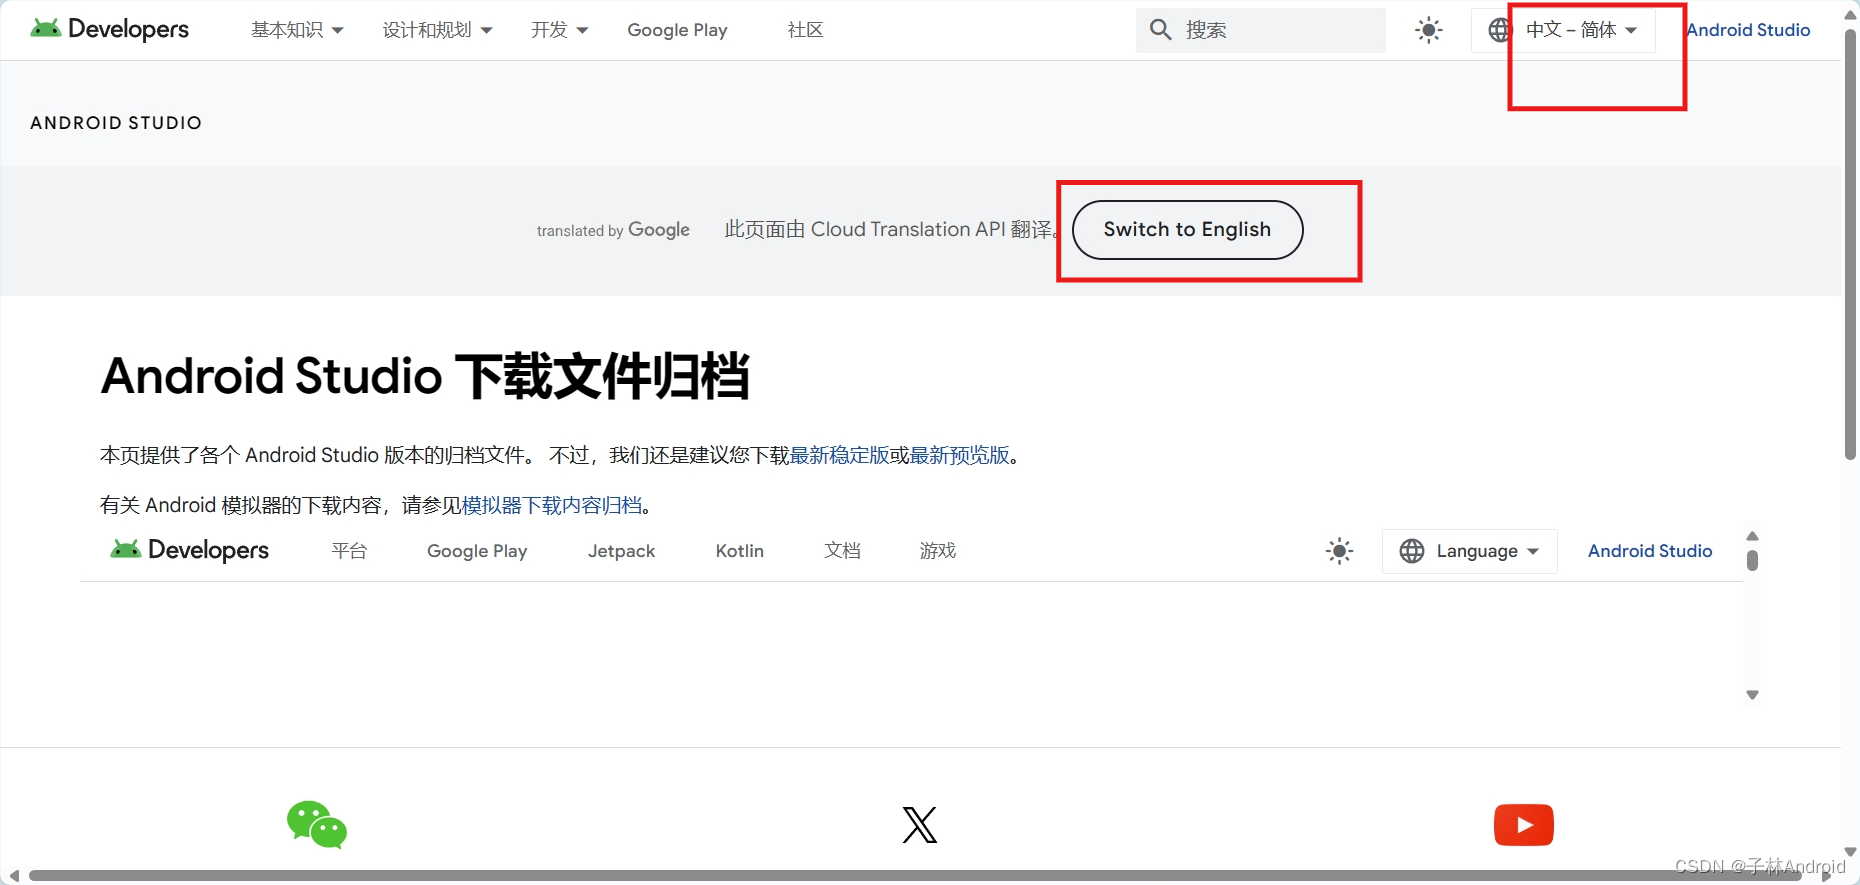Click the ANDROID STUDIO breadcrumb heading
This screenshot has width=1860, height=885.
pyautogui.click(x=116, y=123)
